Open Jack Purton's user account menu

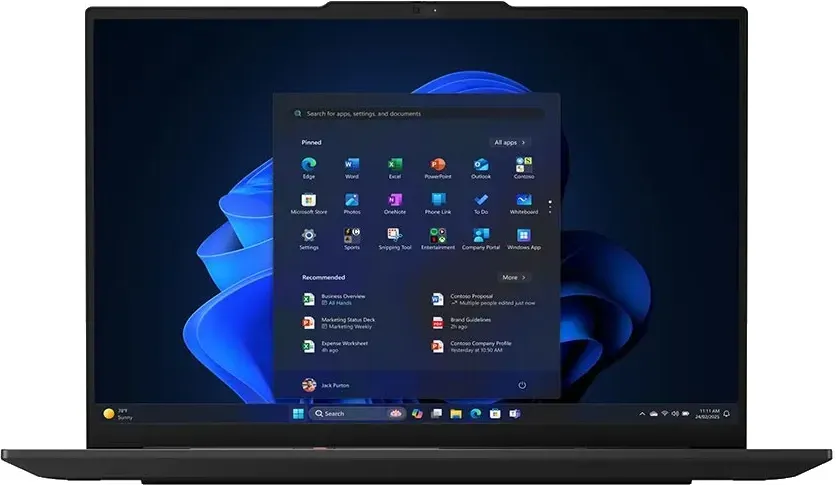(x=326, y=385)
